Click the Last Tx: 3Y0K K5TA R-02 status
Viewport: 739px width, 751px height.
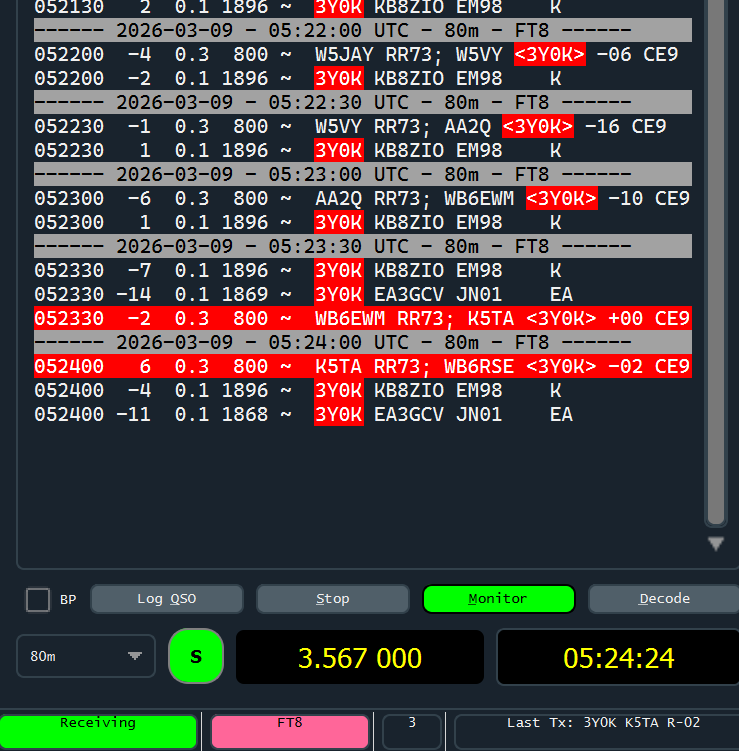[597, 731]
